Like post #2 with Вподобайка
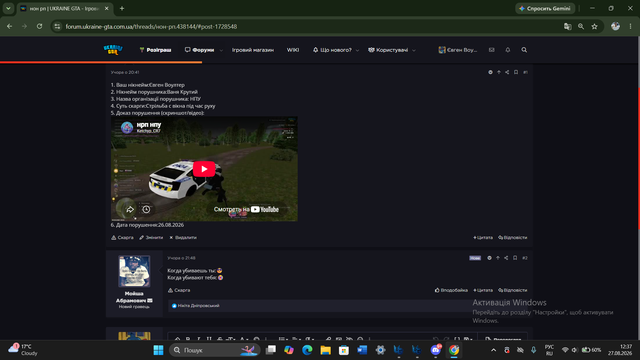Viewport: 640px width, 360px height. [x=451, y=290]
